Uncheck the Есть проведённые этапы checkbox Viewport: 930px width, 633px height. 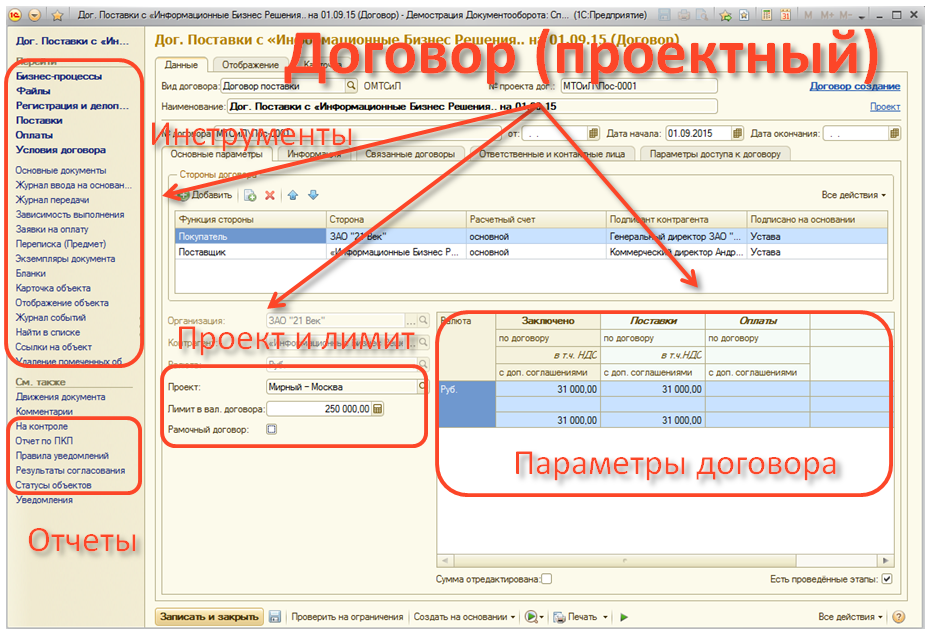(886, 579)
